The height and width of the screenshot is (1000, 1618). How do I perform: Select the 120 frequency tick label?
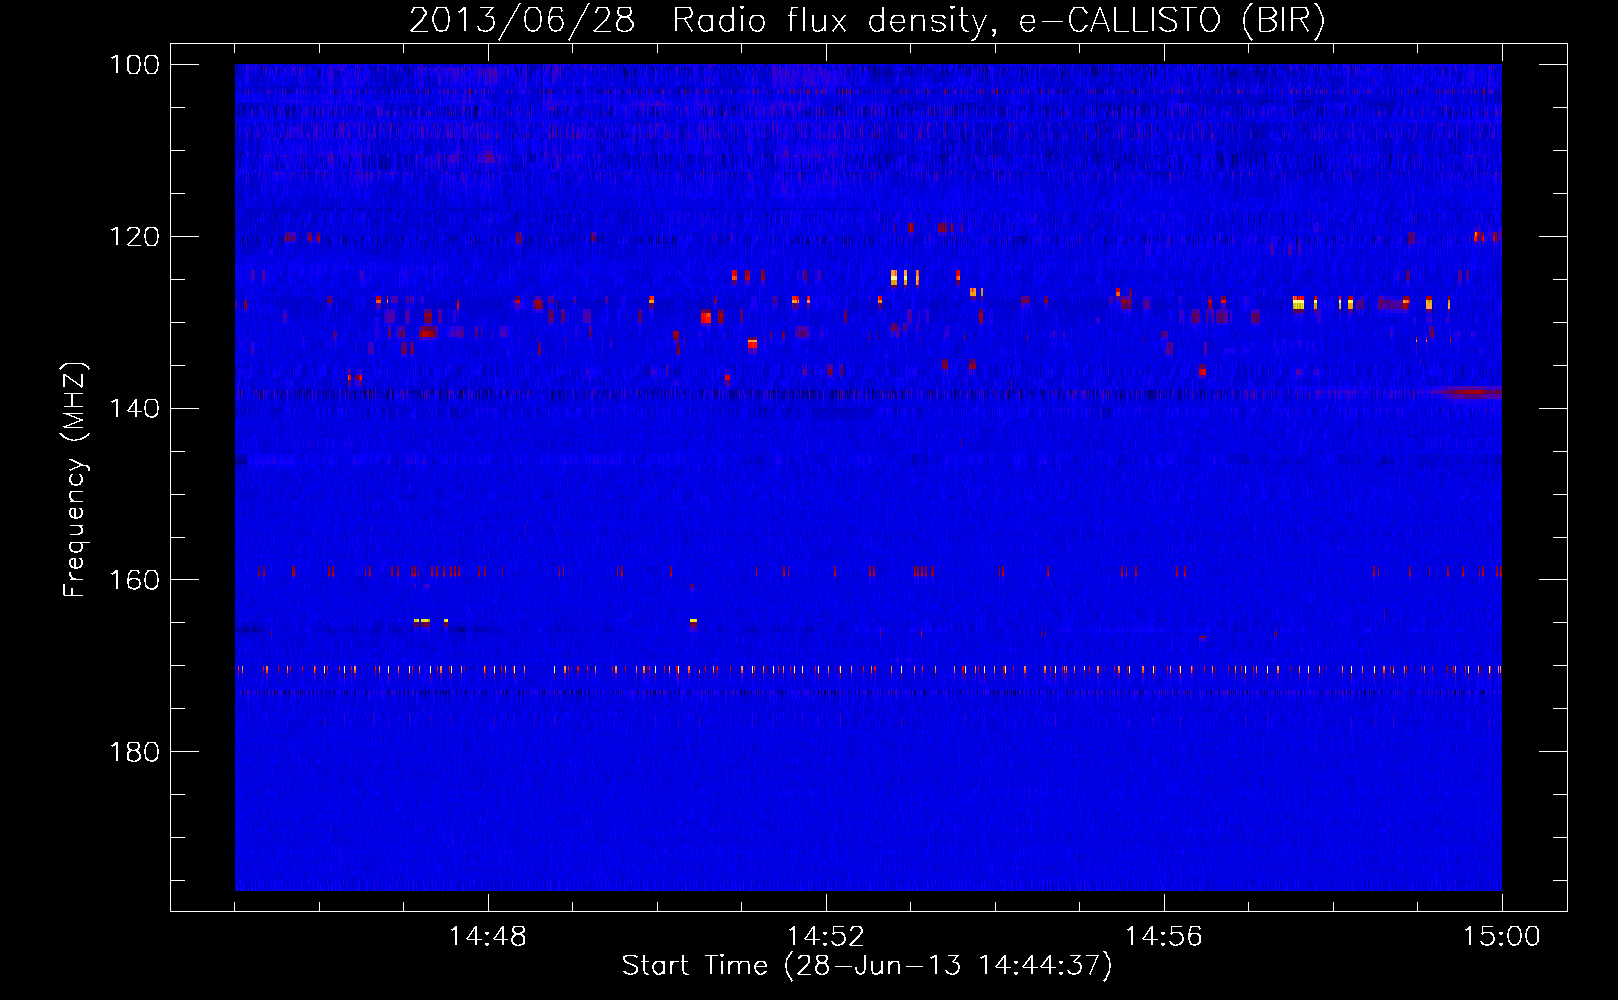tap(135, 237)
